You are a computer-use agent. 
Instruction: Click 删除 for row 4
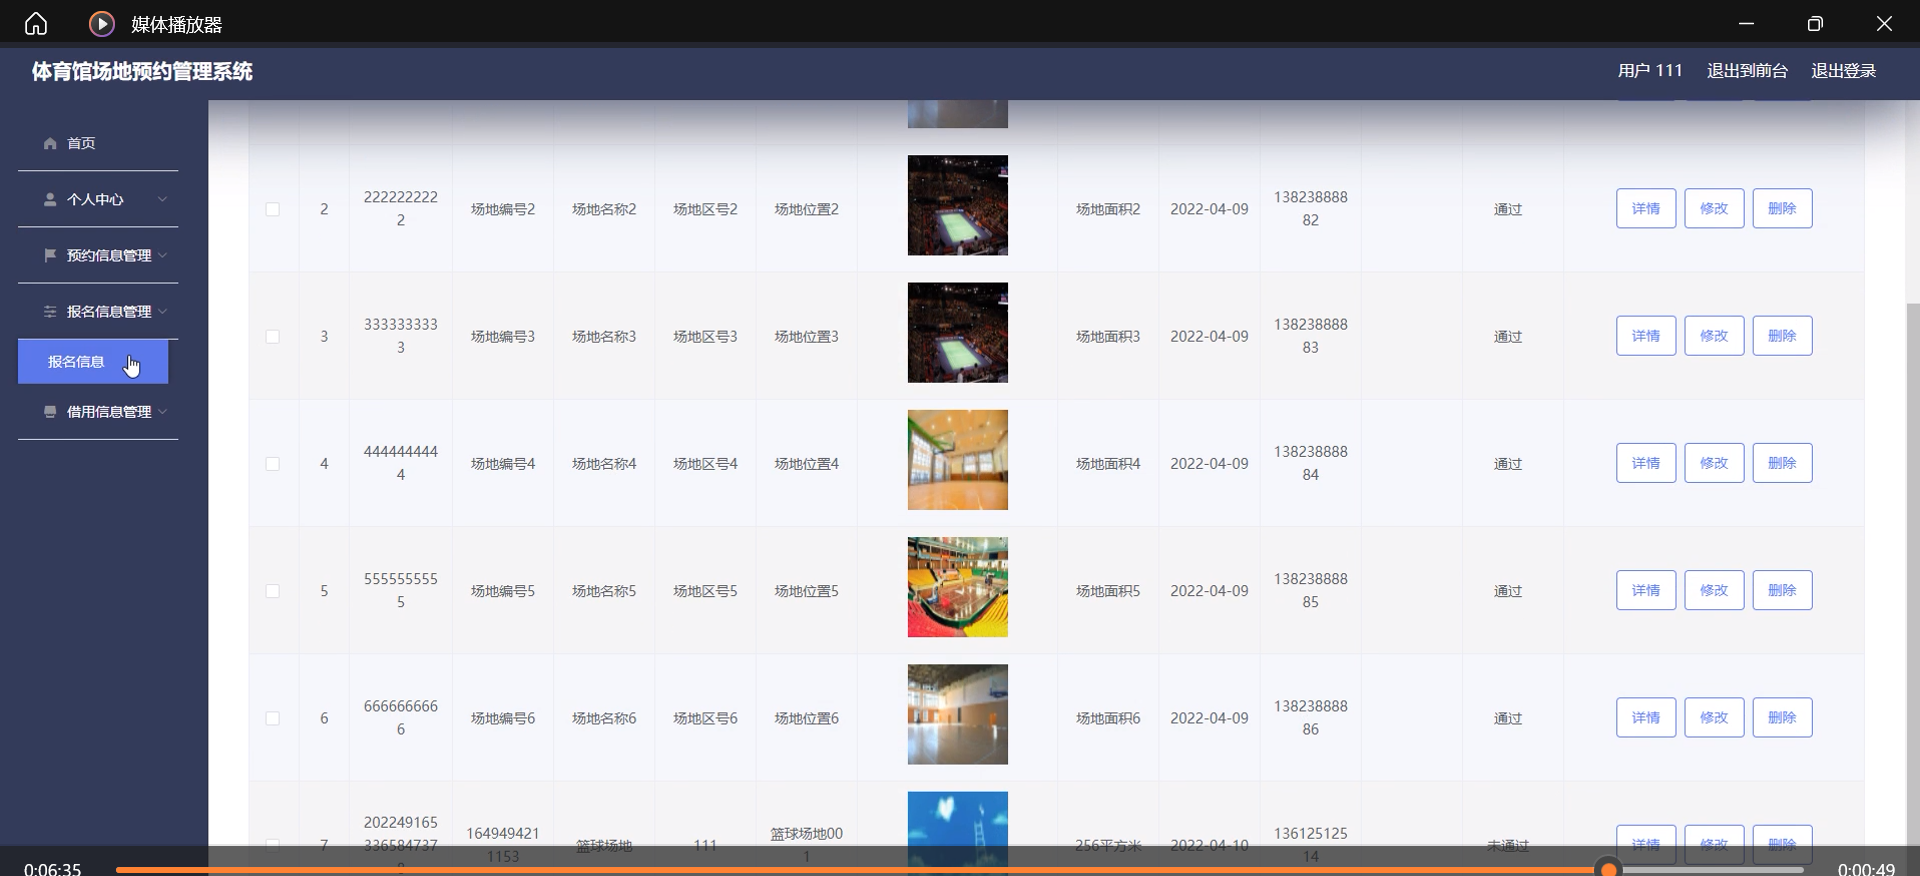coord(1782,463)
